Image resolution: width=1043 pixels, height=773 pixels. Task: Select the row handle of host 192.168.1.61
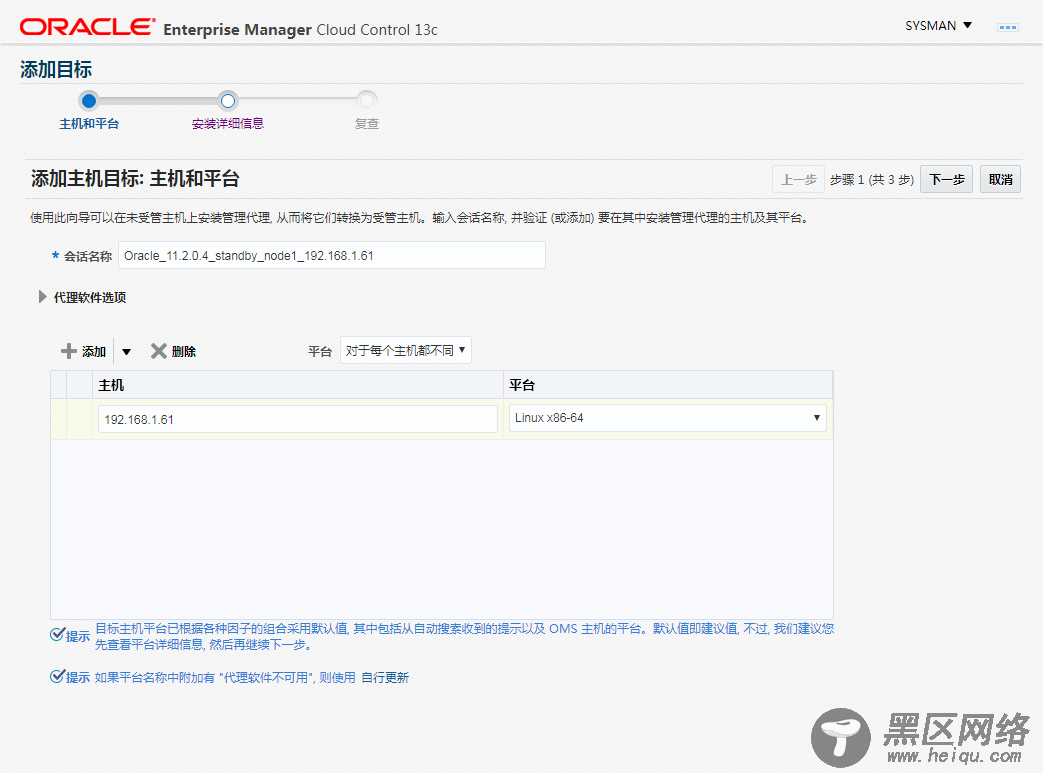coord(59,419)
